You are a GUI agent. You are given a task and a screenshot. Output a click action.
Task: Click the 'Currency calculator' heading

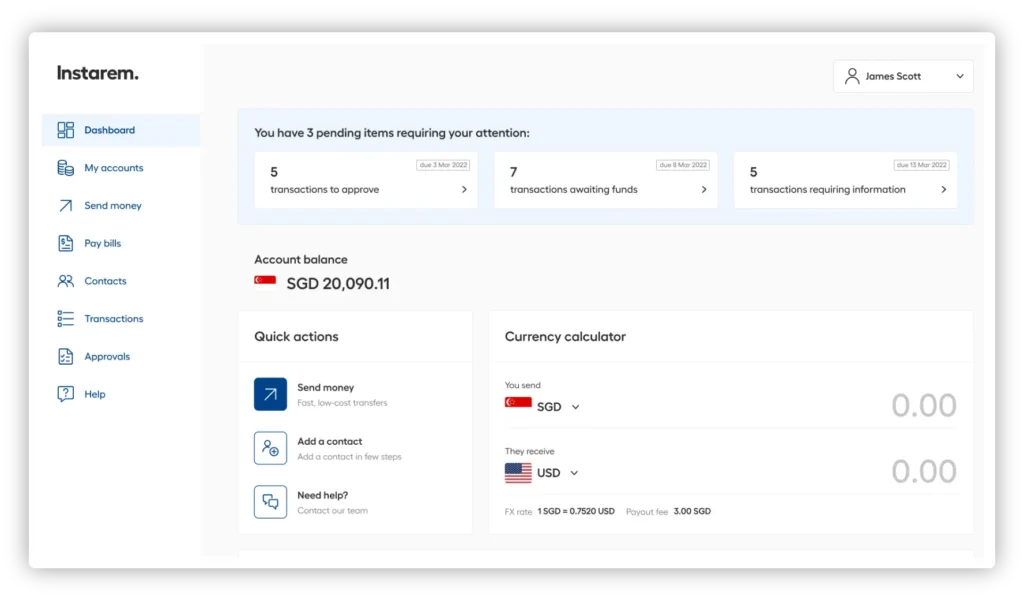[x=565, y=337]
